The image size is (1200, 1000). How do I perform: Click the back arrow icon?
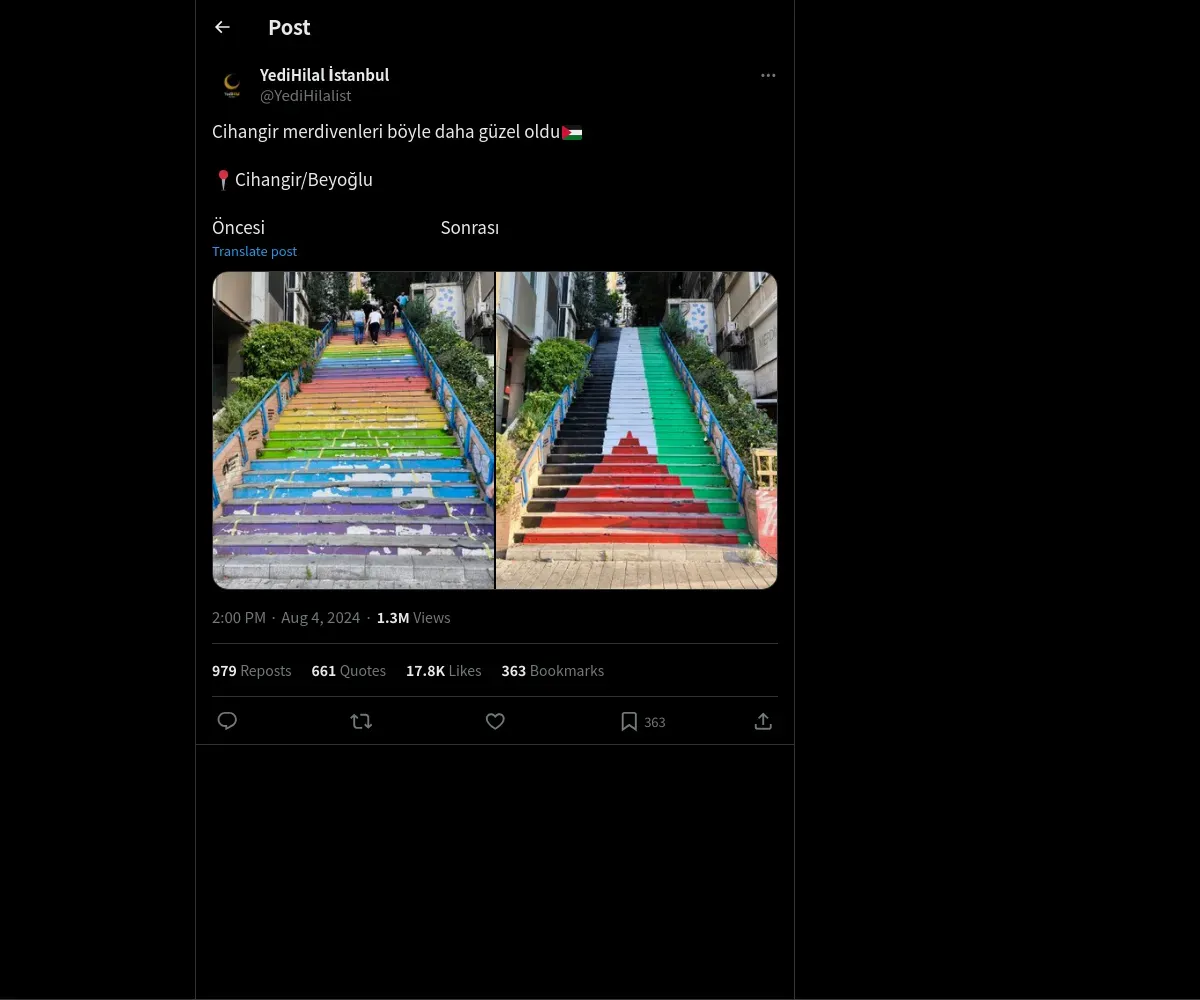222,28
